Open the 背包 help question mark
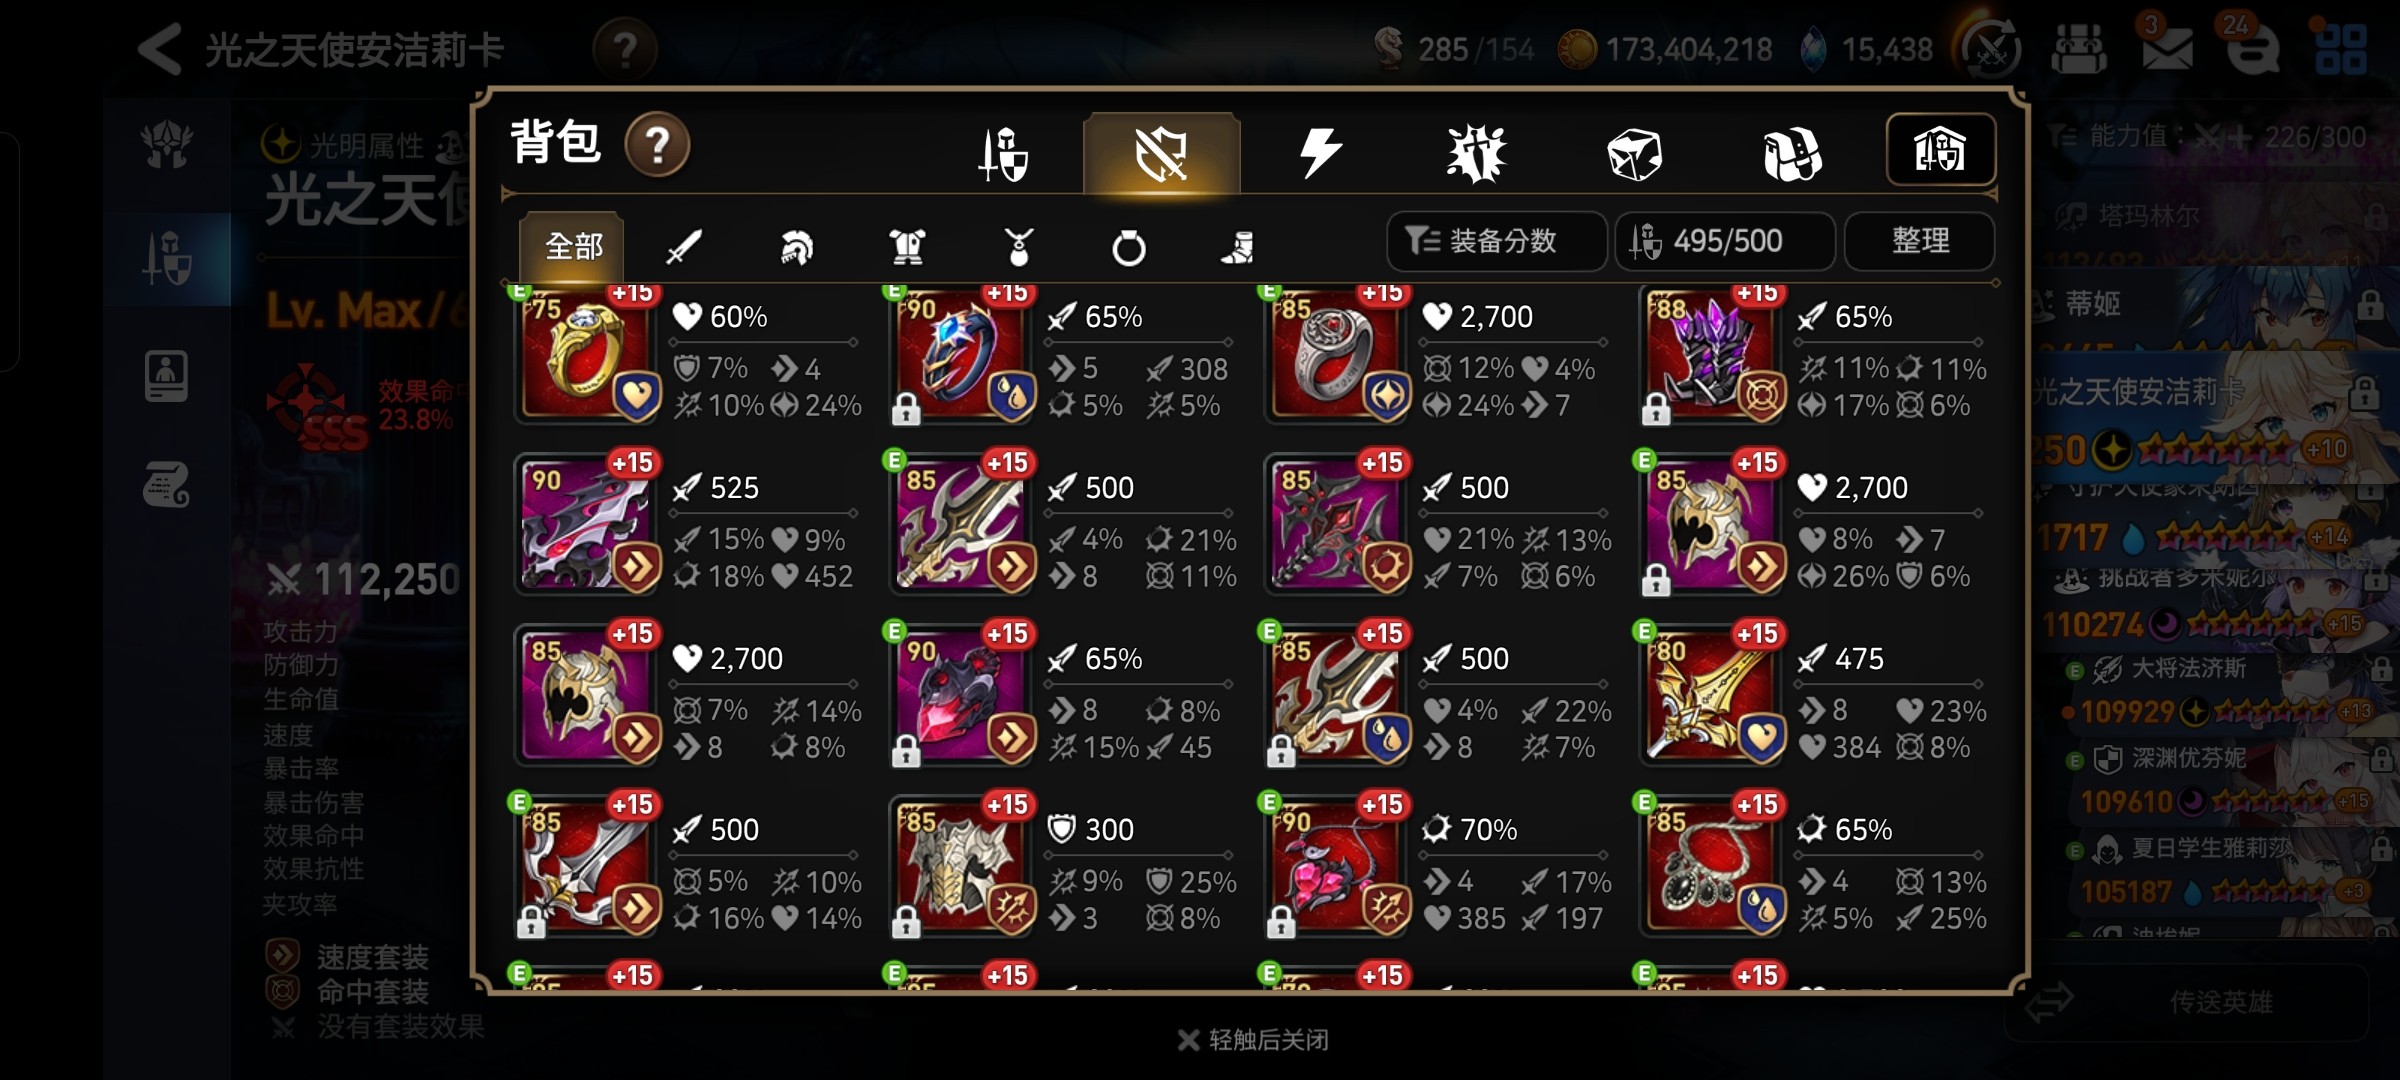This screenshot has width=2400, height=1080. pyautogui.click(x=657, y=146)
